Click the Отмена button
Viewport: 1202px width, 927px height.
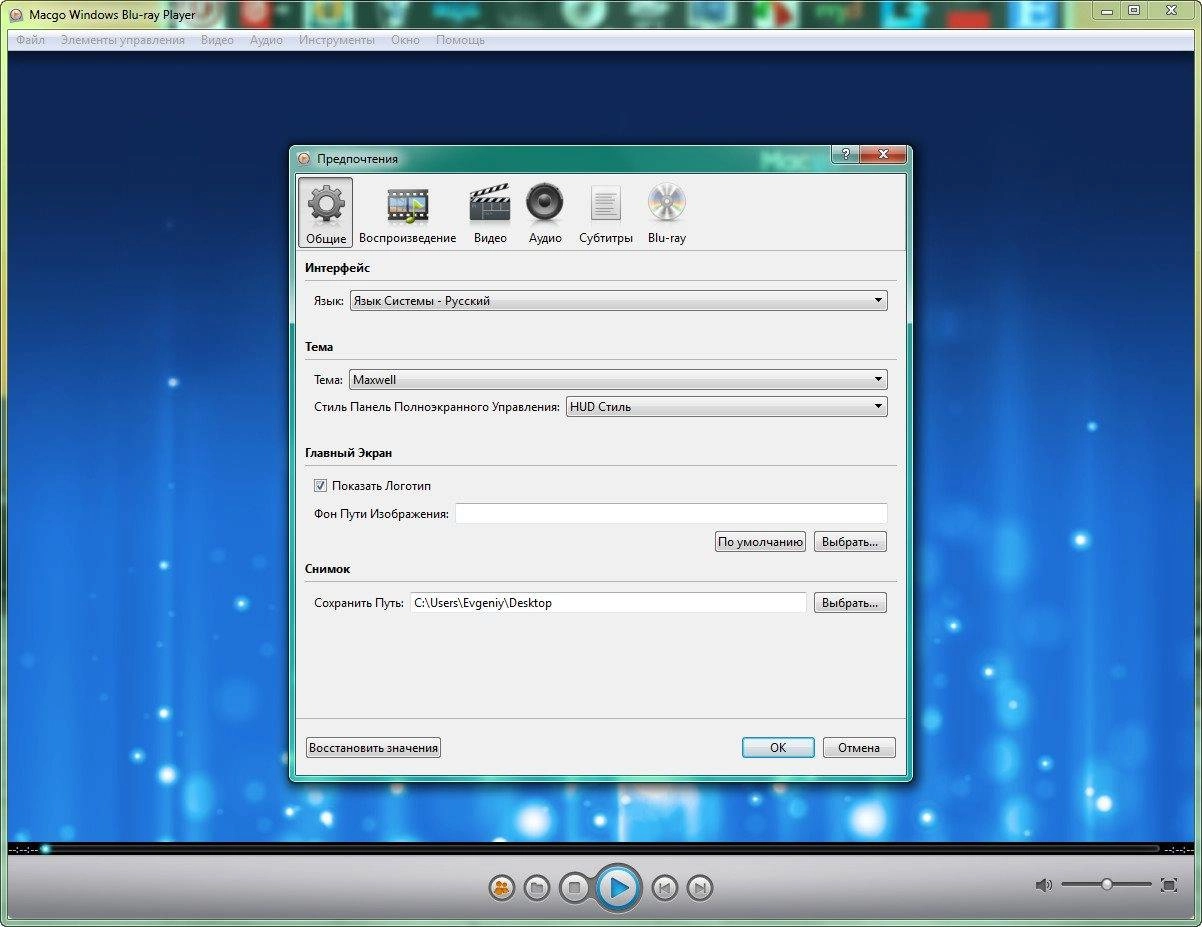point(859,748)
